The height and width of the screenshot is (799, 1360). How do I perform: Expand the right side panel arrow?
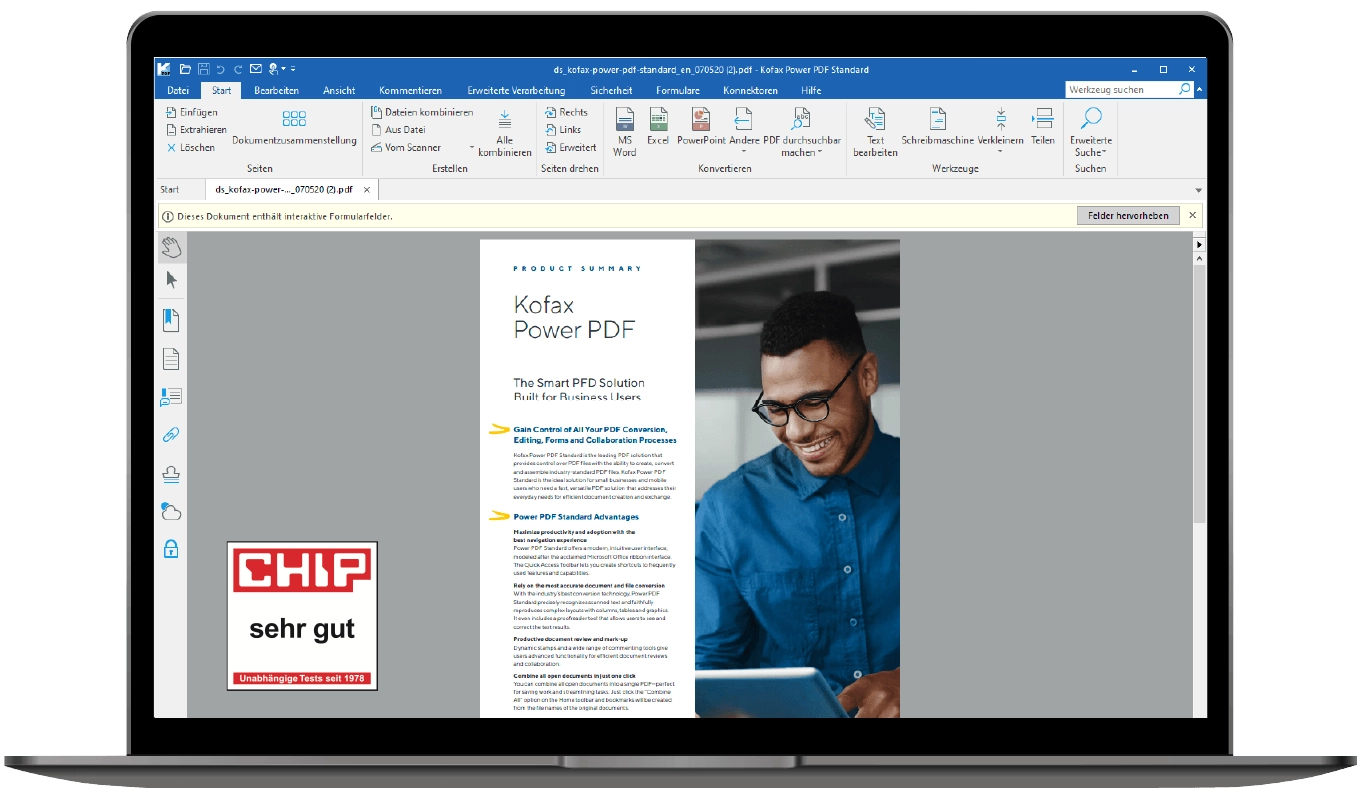click(1200, 244)
